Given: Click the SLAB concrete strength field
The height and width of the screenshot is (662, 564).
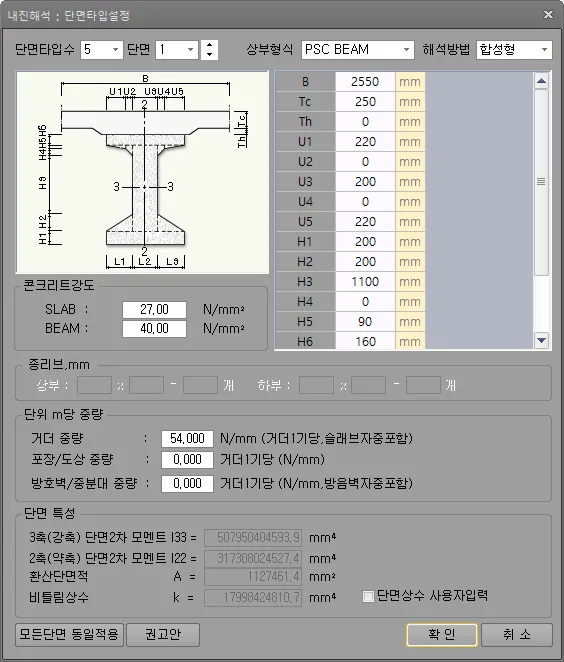Looking at the screenshot, I should (154, 309).
